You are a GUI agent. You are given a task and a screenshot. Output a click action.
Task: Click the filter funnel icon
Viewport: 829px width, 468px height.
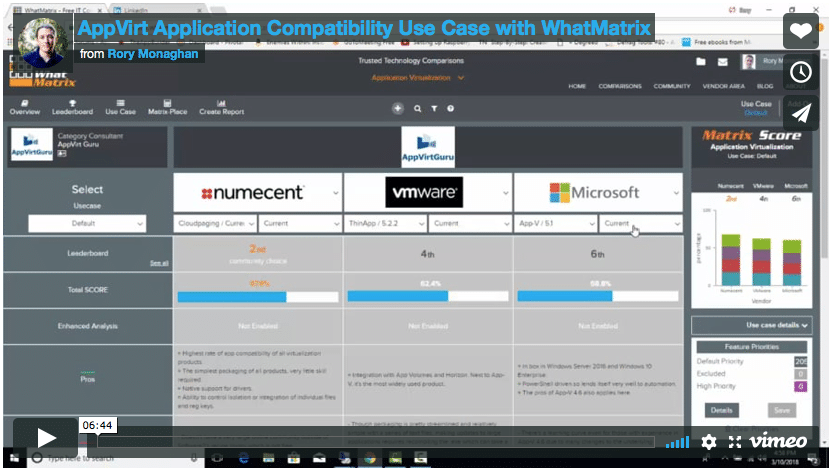pyautogui.click(x=434, y=108)
